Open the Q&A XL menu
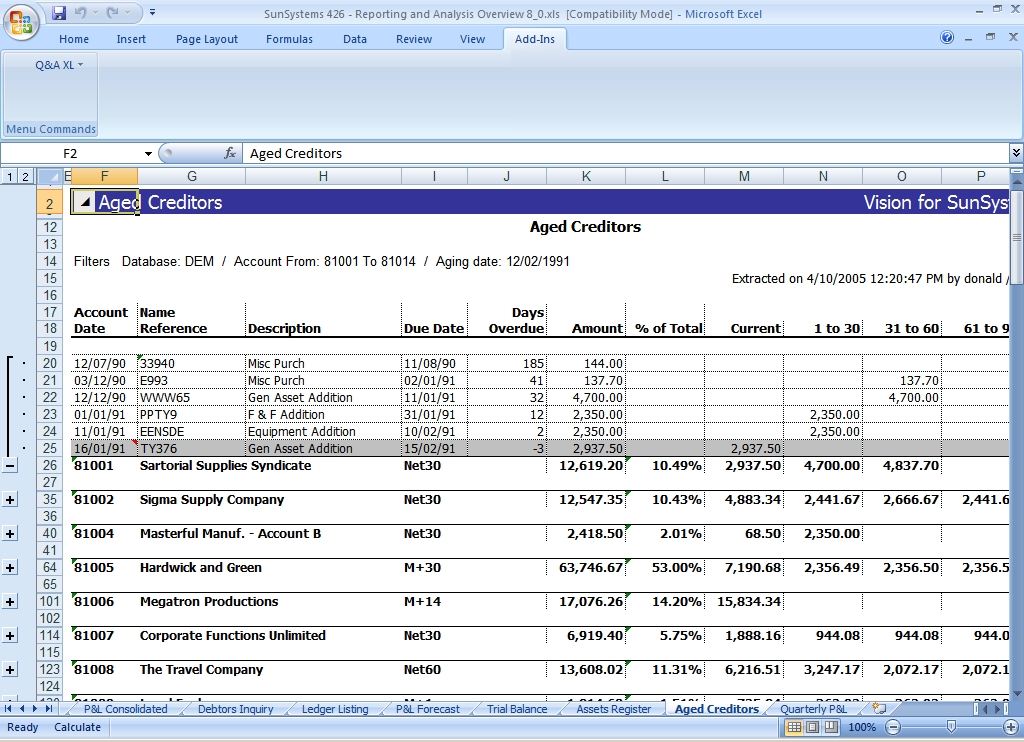 coord(59,65)
